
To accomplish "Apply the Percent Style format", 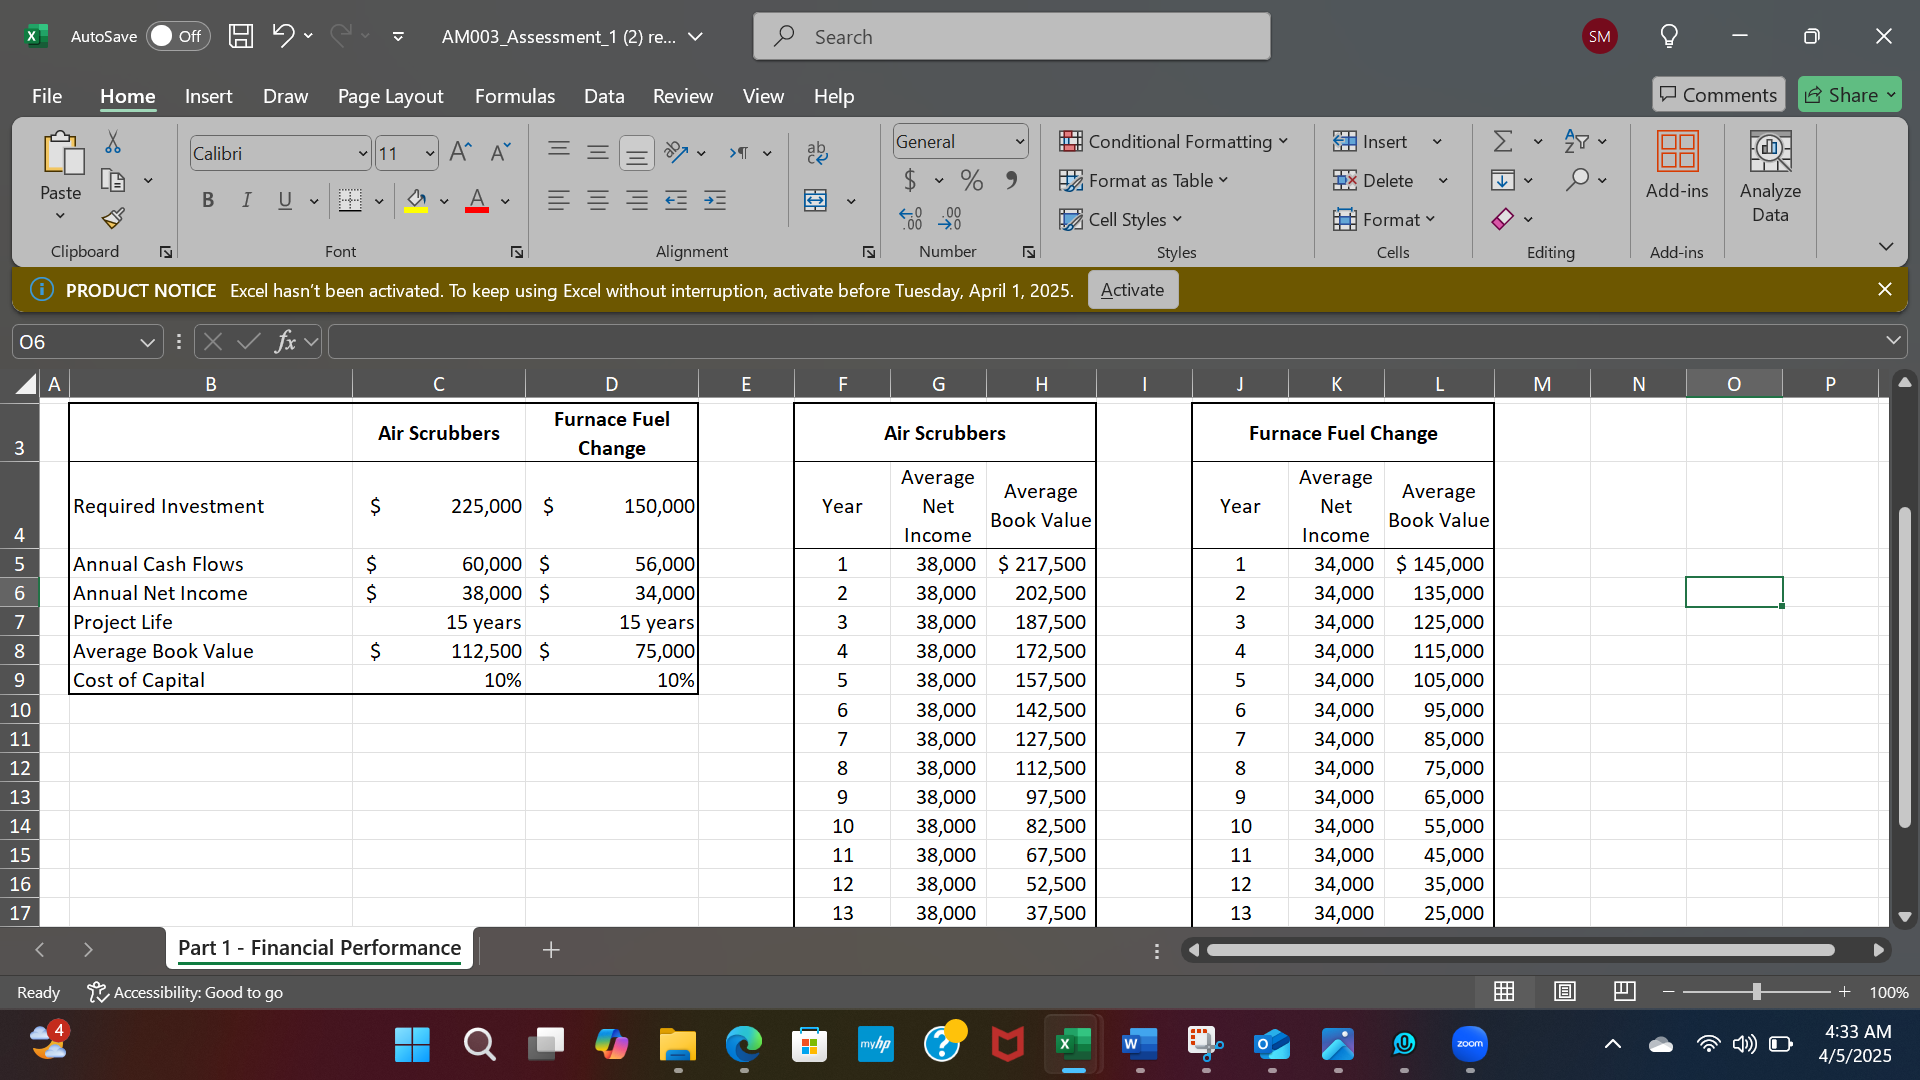I will pos(970,180).
